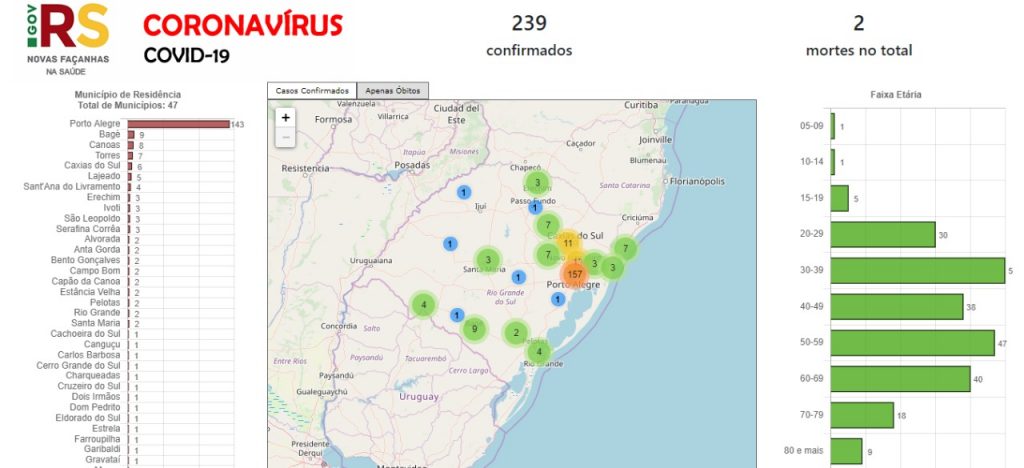Click the 30-39 age group bar
This screenshot has width=1024, height=468.
coord(917,271)
